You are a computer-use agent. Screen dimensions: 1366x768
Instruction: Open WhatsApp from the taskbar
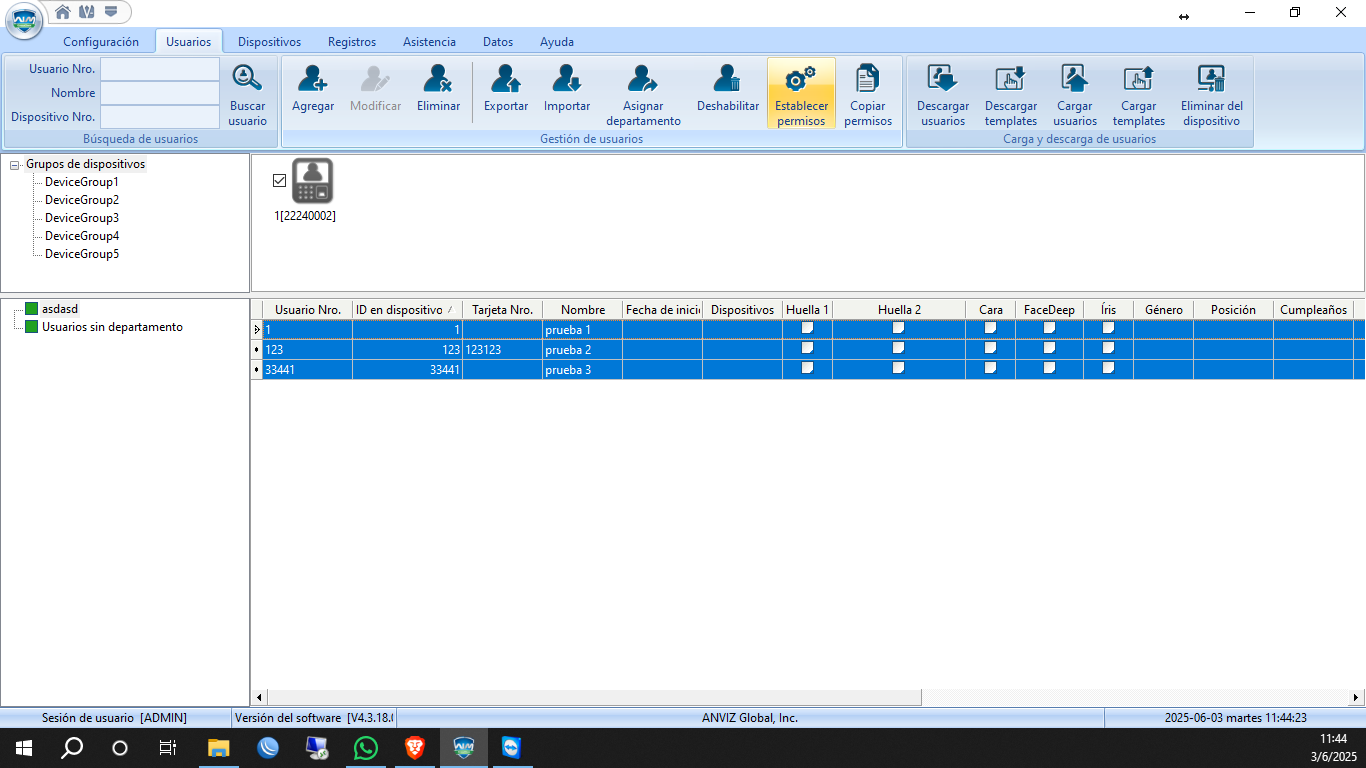(366, 747)
